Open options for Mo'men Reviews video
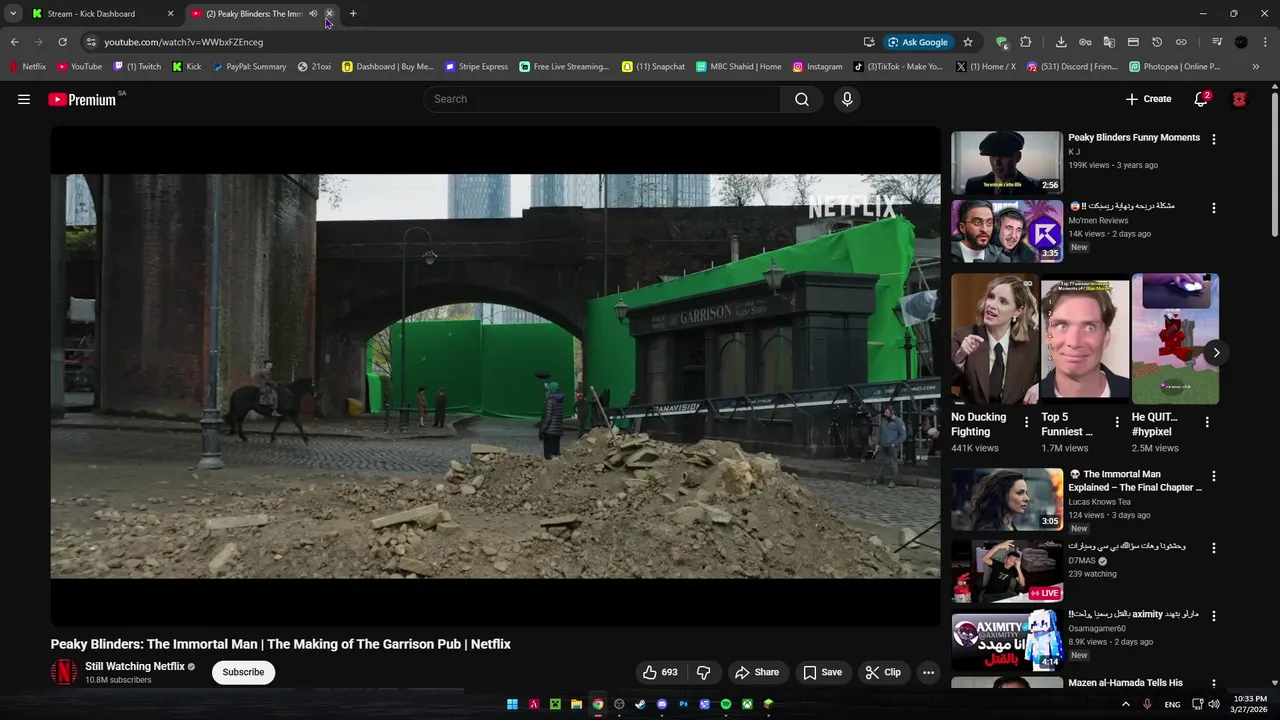 click(x=1214, y=208)
